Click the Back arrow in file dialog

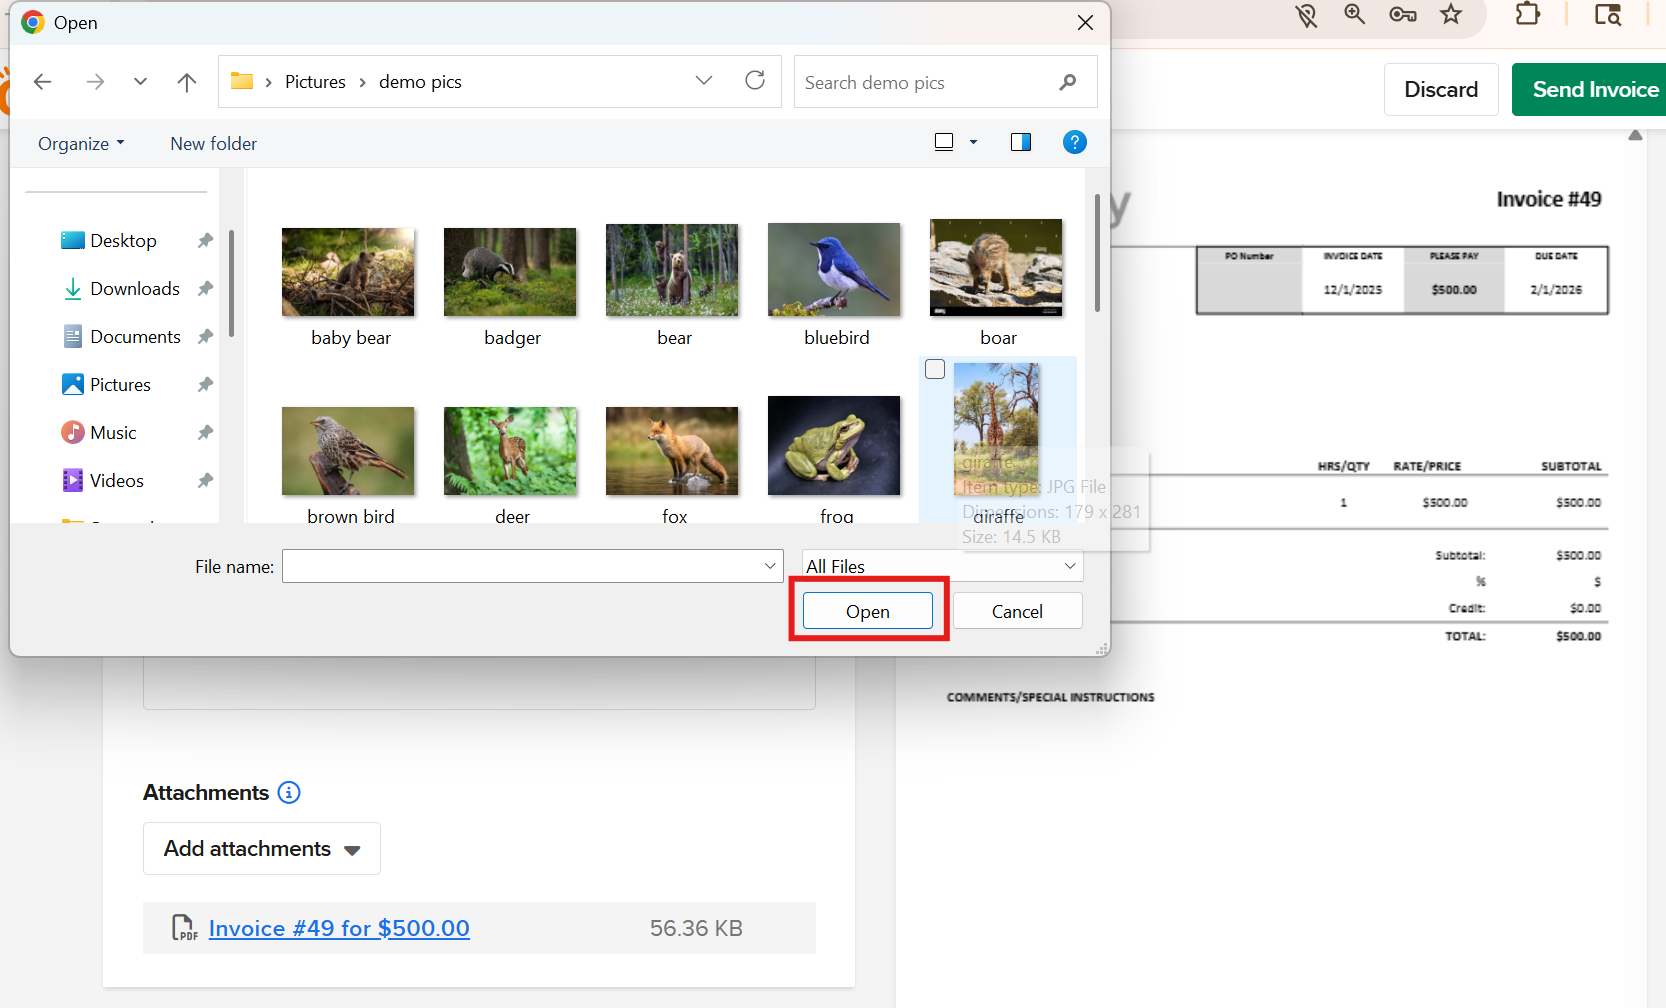(42, 82)
